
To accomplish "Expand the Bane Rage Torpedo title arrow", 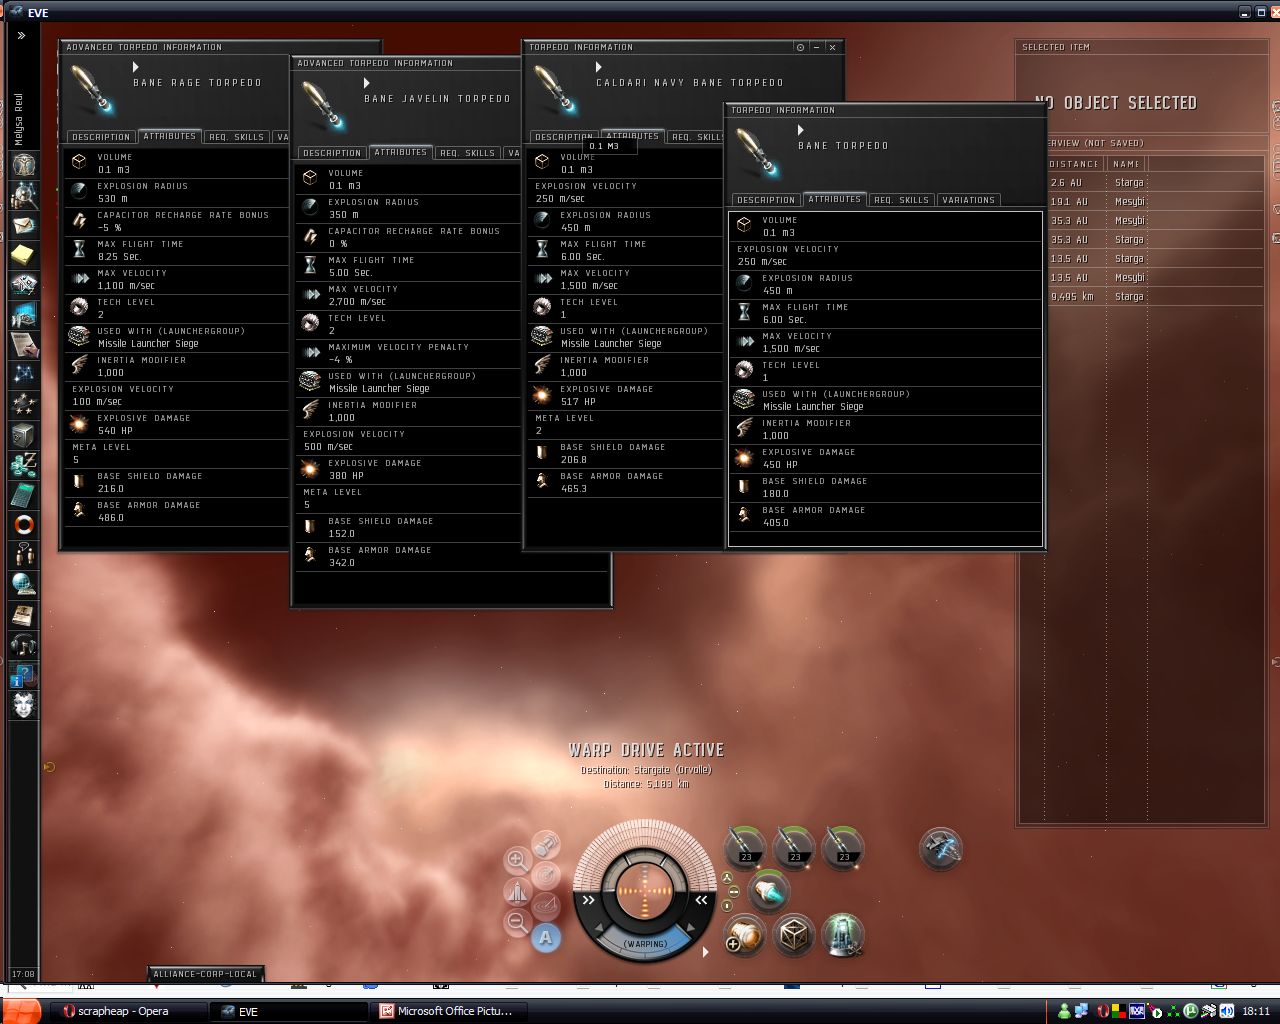I will pos(136,67).
